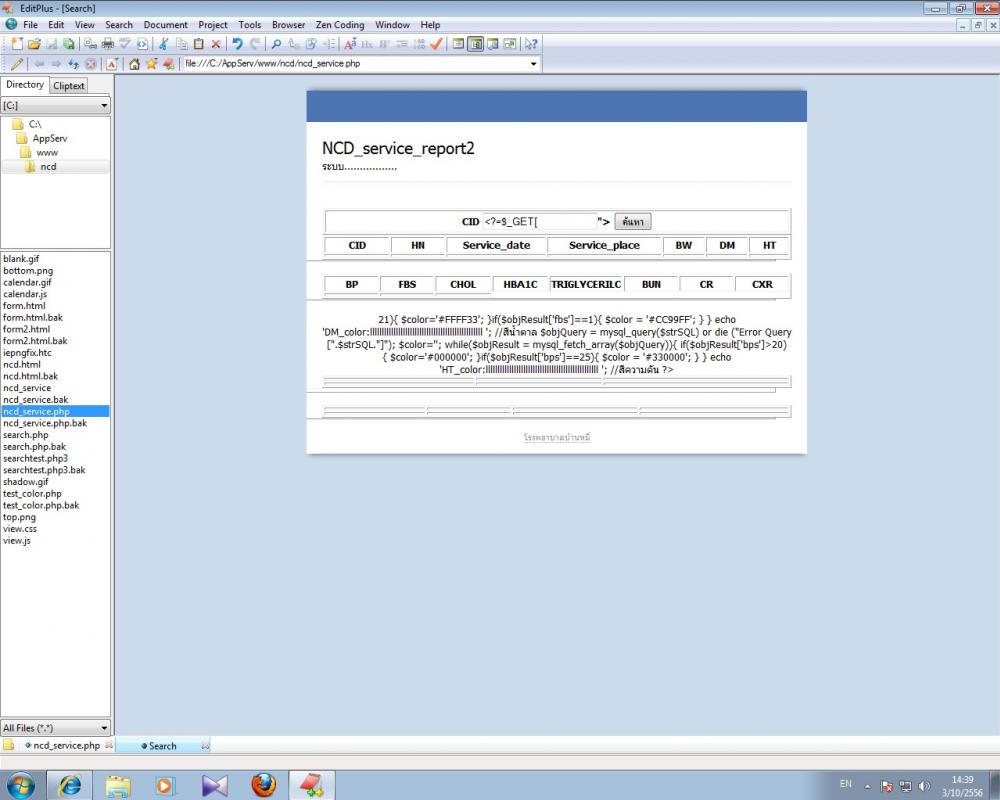Click the CID input field
The height and width of the screenshot is (800, 1000).
540,221
